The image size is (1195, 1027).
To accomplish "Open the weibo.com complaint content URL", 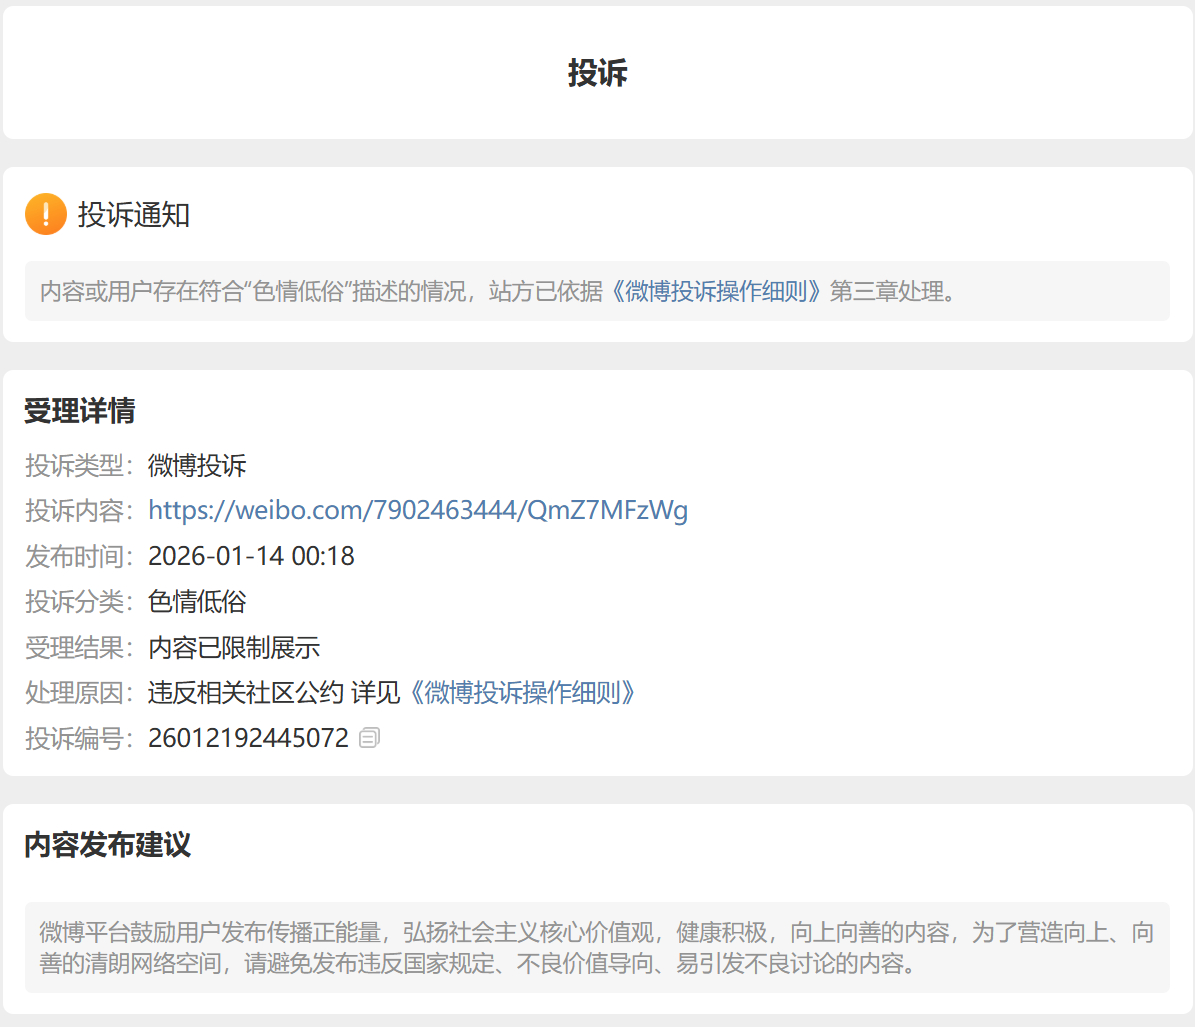I will tap(418, 510).
